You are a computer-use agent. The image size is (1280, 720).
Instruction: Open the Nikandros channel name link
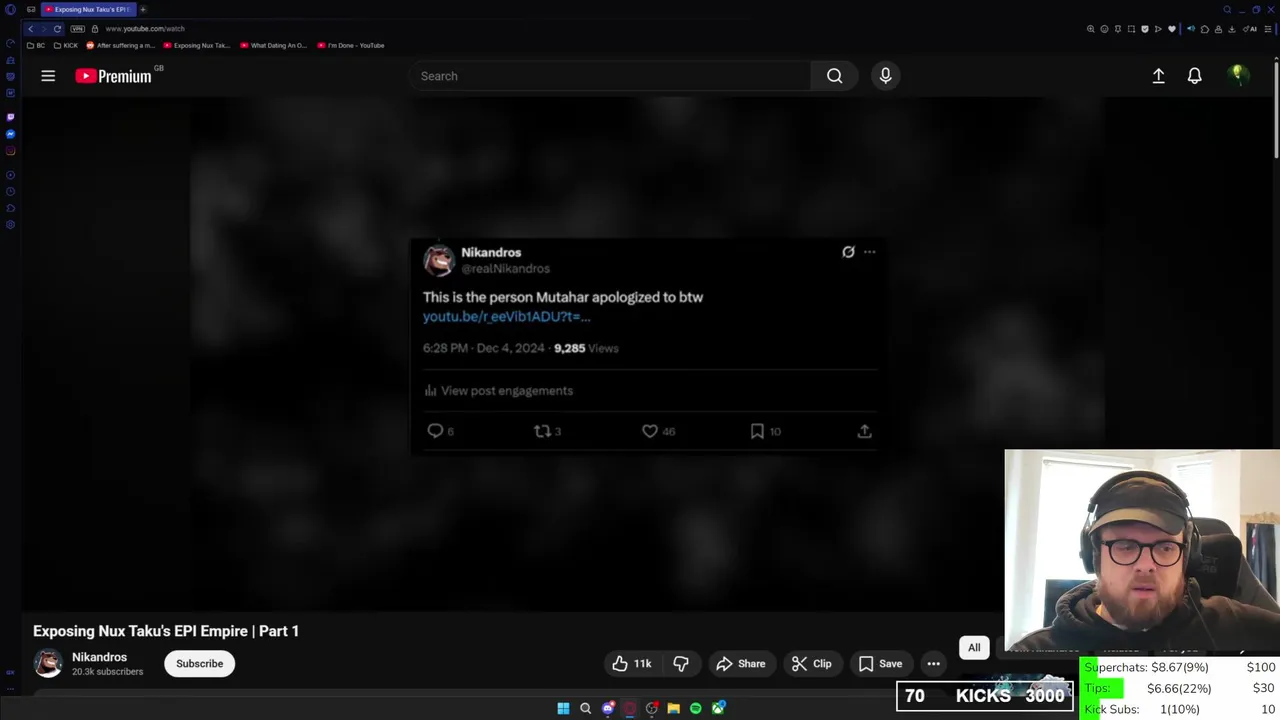click(x=99, y=657)
